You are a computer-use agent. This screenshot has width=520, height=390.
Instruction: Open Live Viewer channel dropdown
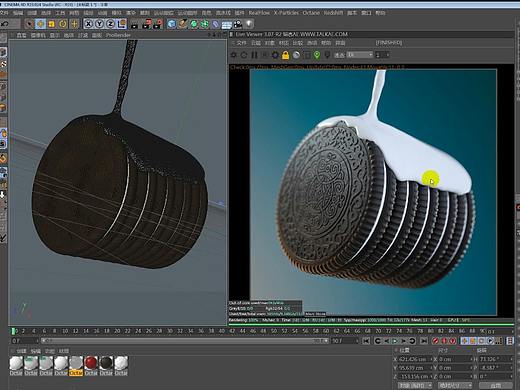[x=360, y=55]
